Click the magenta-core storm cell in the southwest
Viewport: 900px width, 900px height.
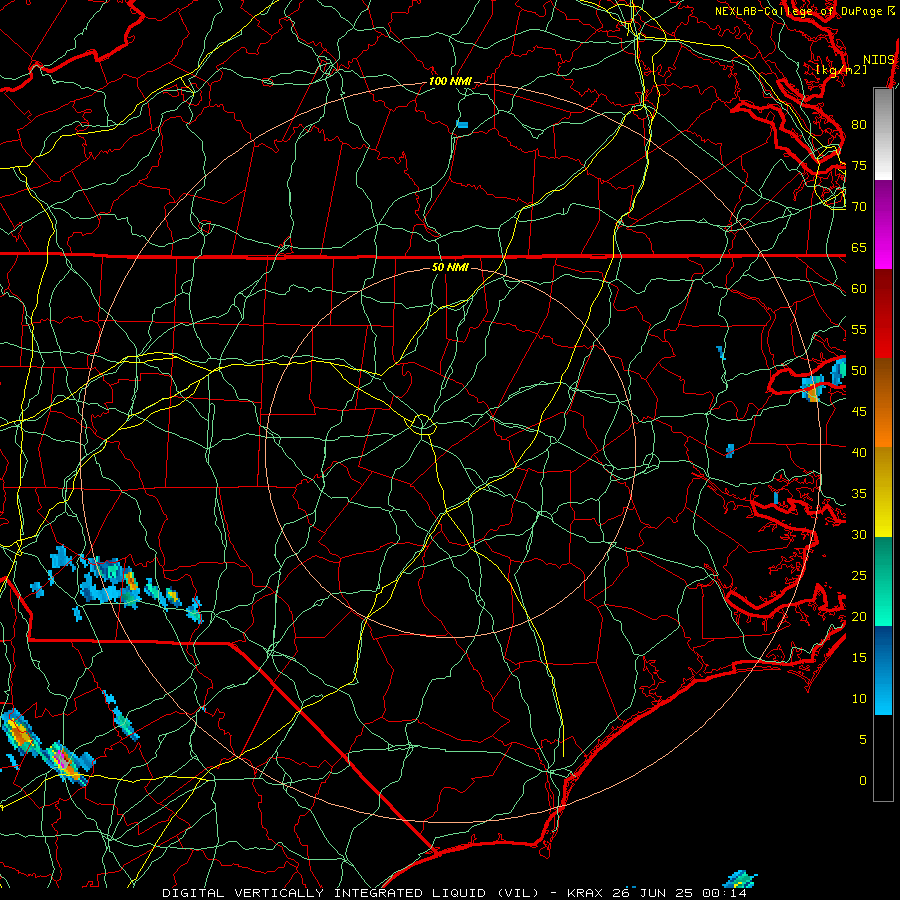tap(63, 761)
